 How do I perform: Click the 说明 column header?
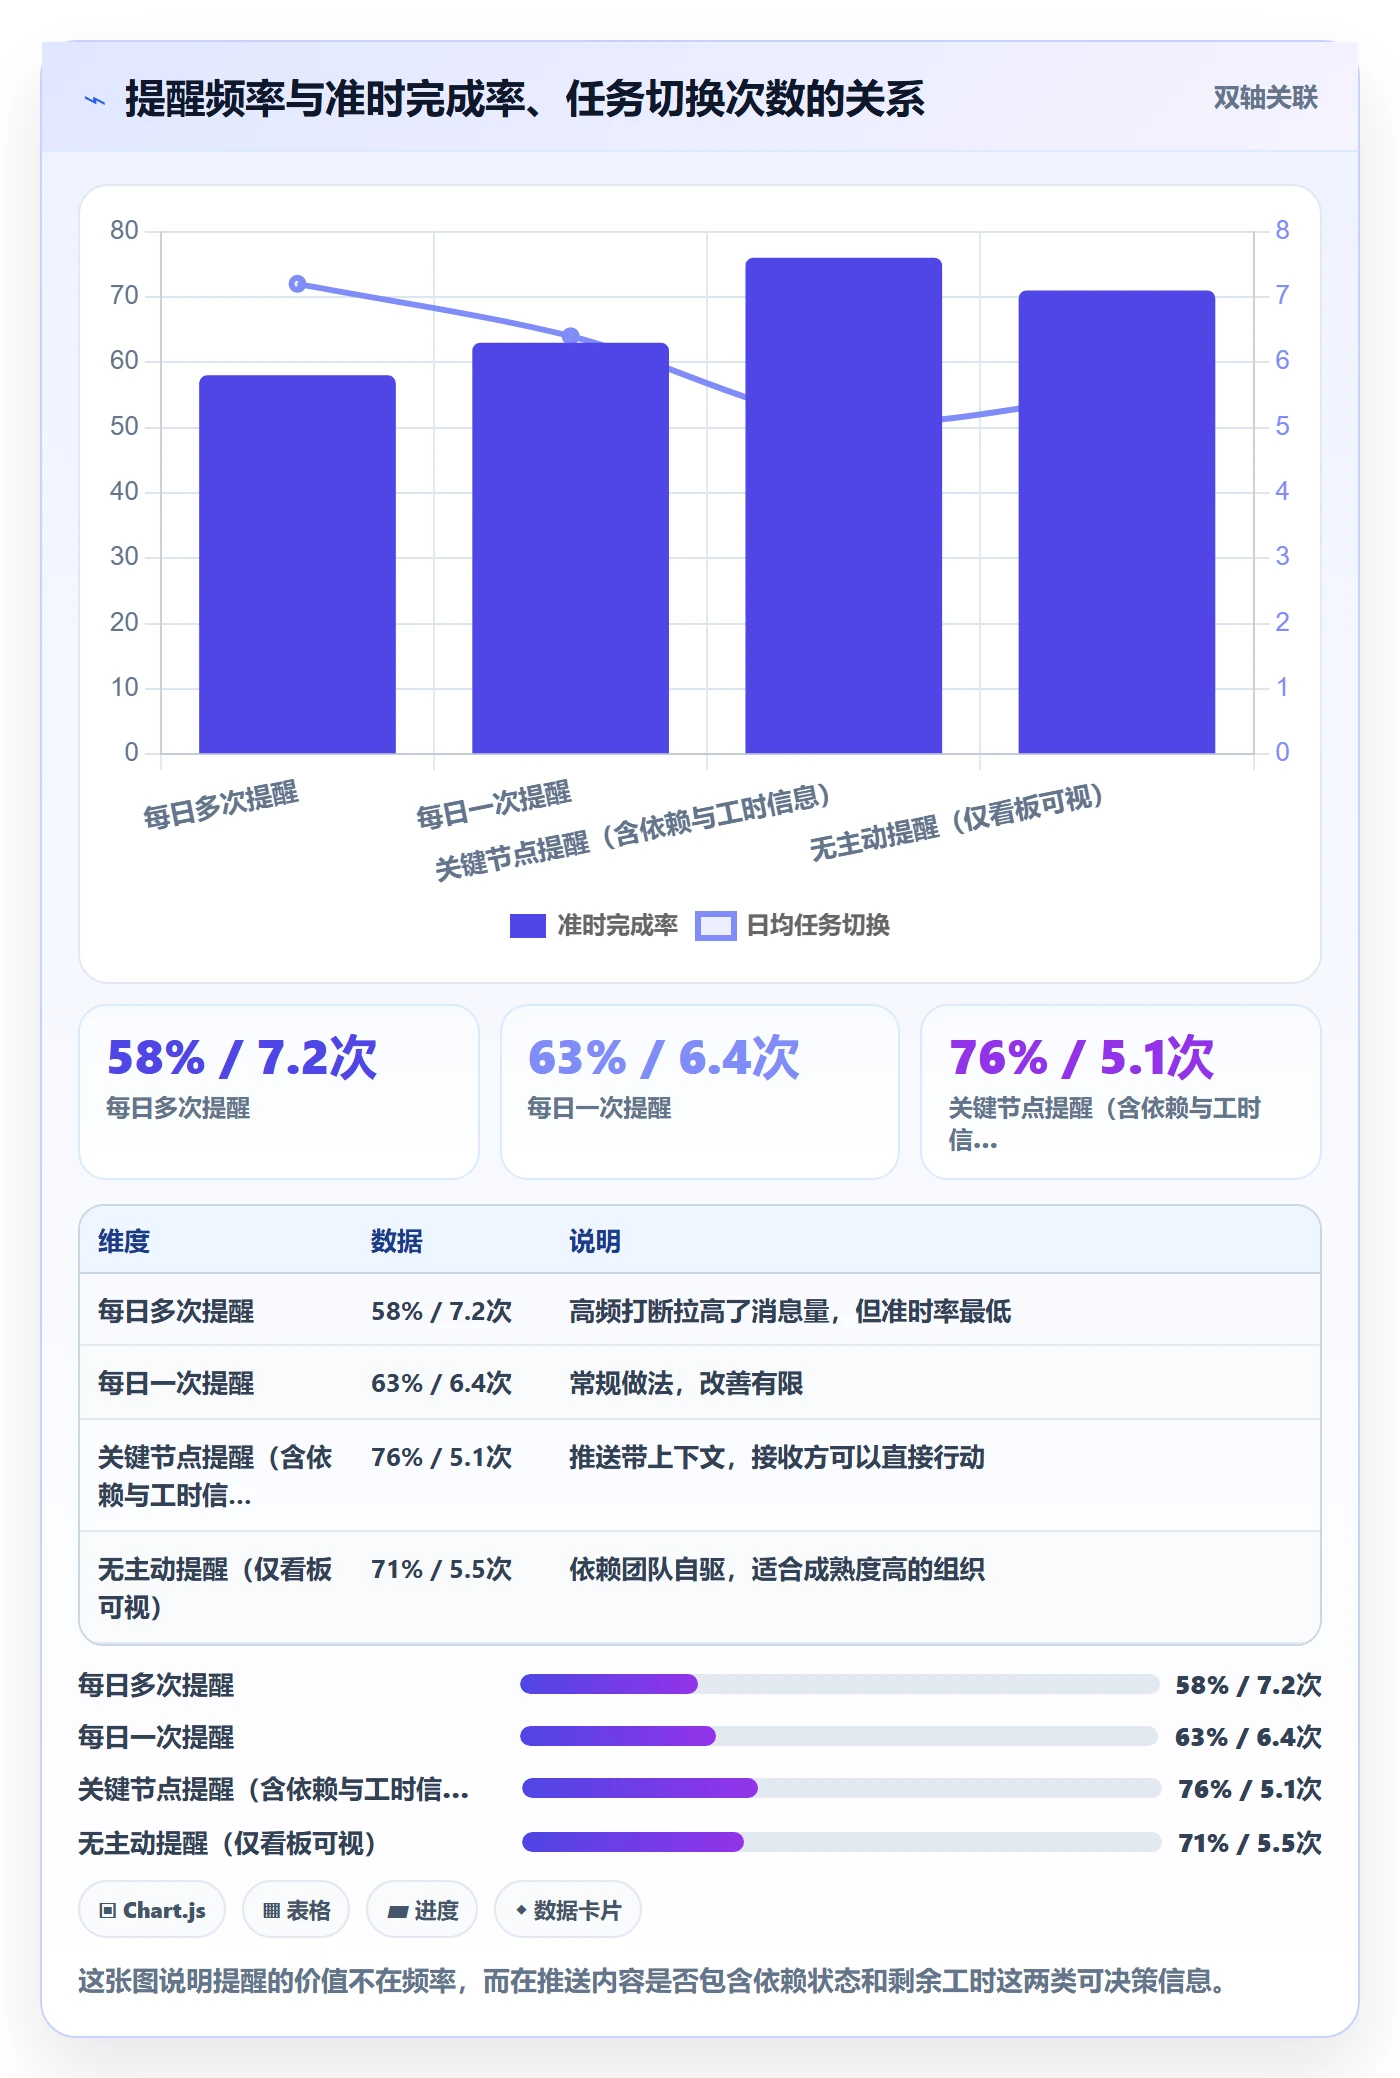coord(595,1241)
